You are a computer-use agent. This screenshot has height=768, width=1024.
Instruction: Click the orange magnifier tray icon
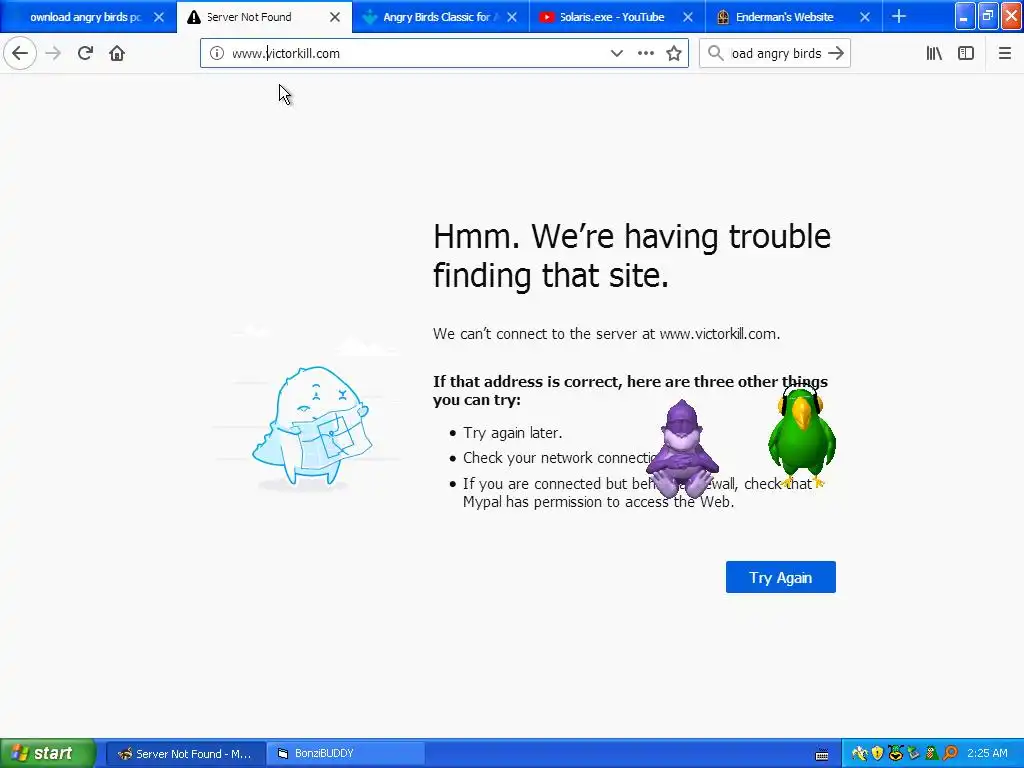[950, 754]
